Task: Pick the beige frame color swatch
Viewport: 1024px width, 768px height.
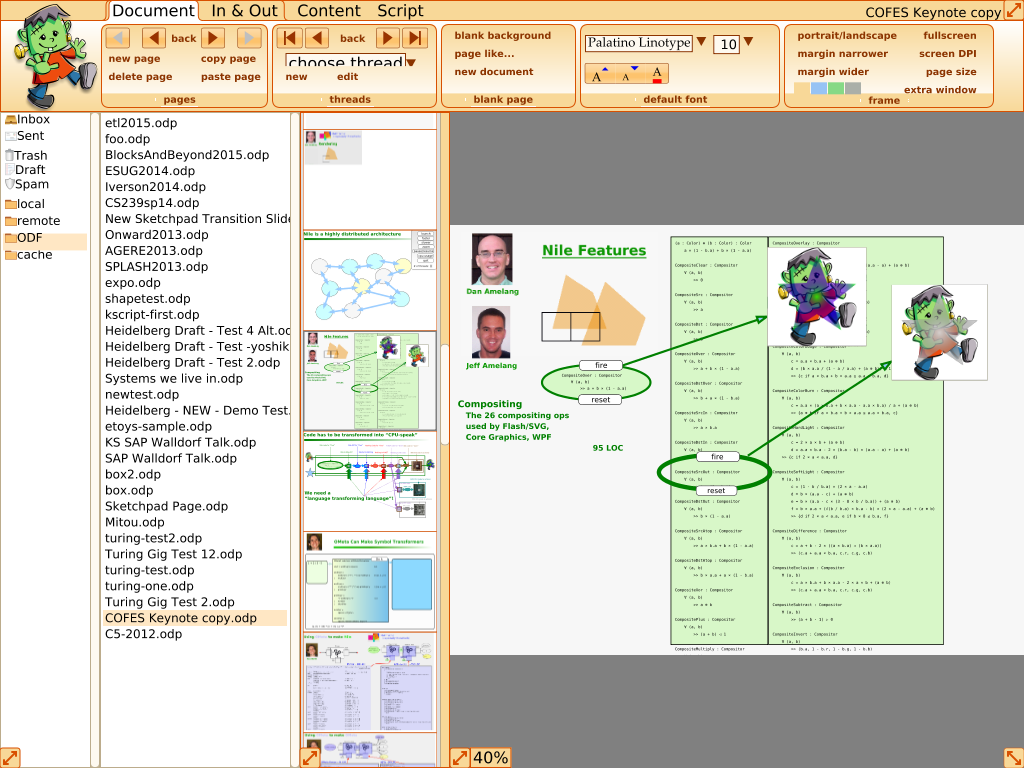Action: [x=802, y=88]
